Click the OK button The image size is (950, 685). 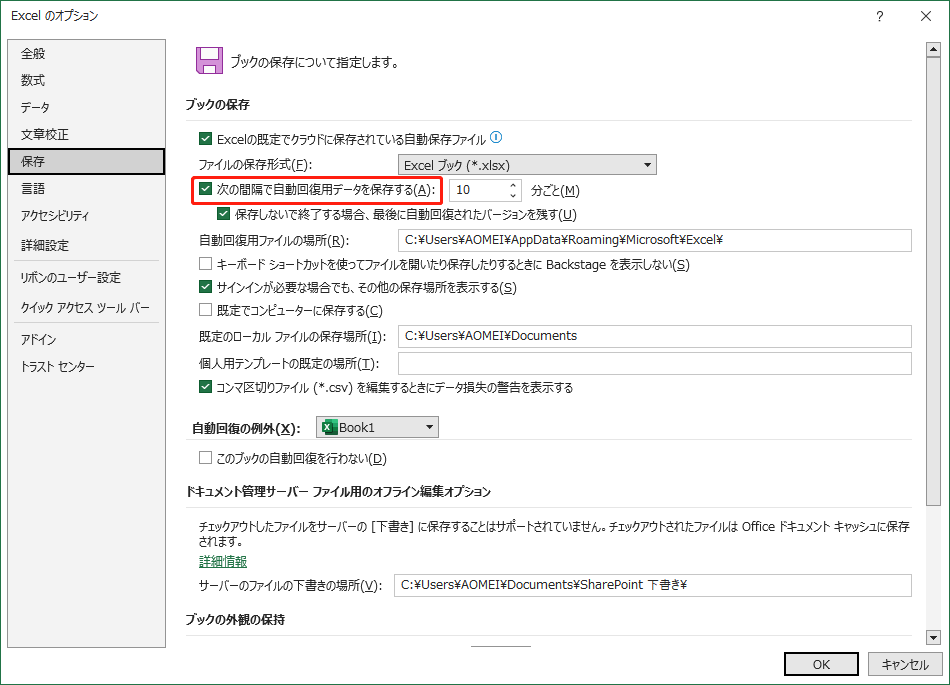click(x=821, y=664)
